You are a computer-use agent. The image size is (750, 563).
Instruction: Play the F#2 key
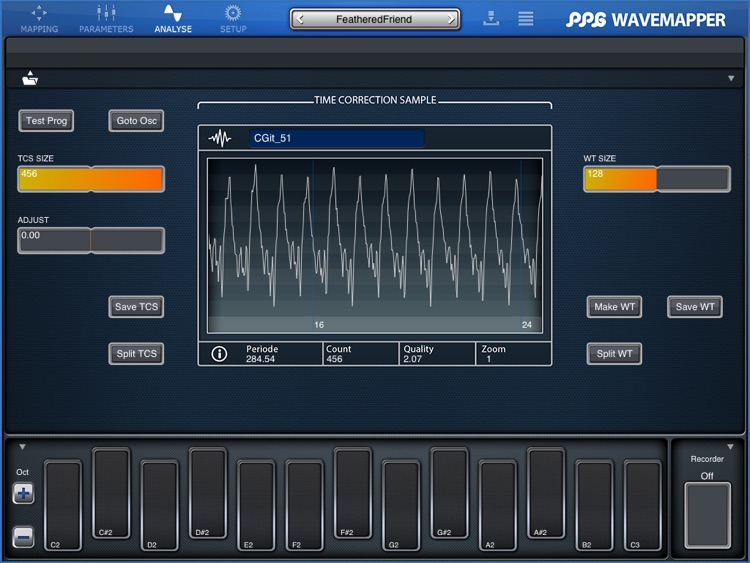(353, 493)
